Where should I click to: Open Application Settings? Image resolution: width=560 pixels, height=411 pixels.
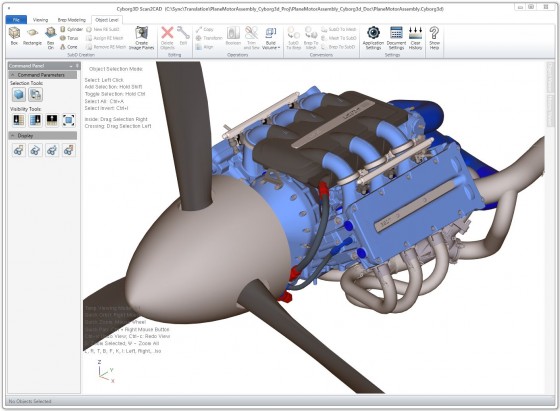click(373, 37)
